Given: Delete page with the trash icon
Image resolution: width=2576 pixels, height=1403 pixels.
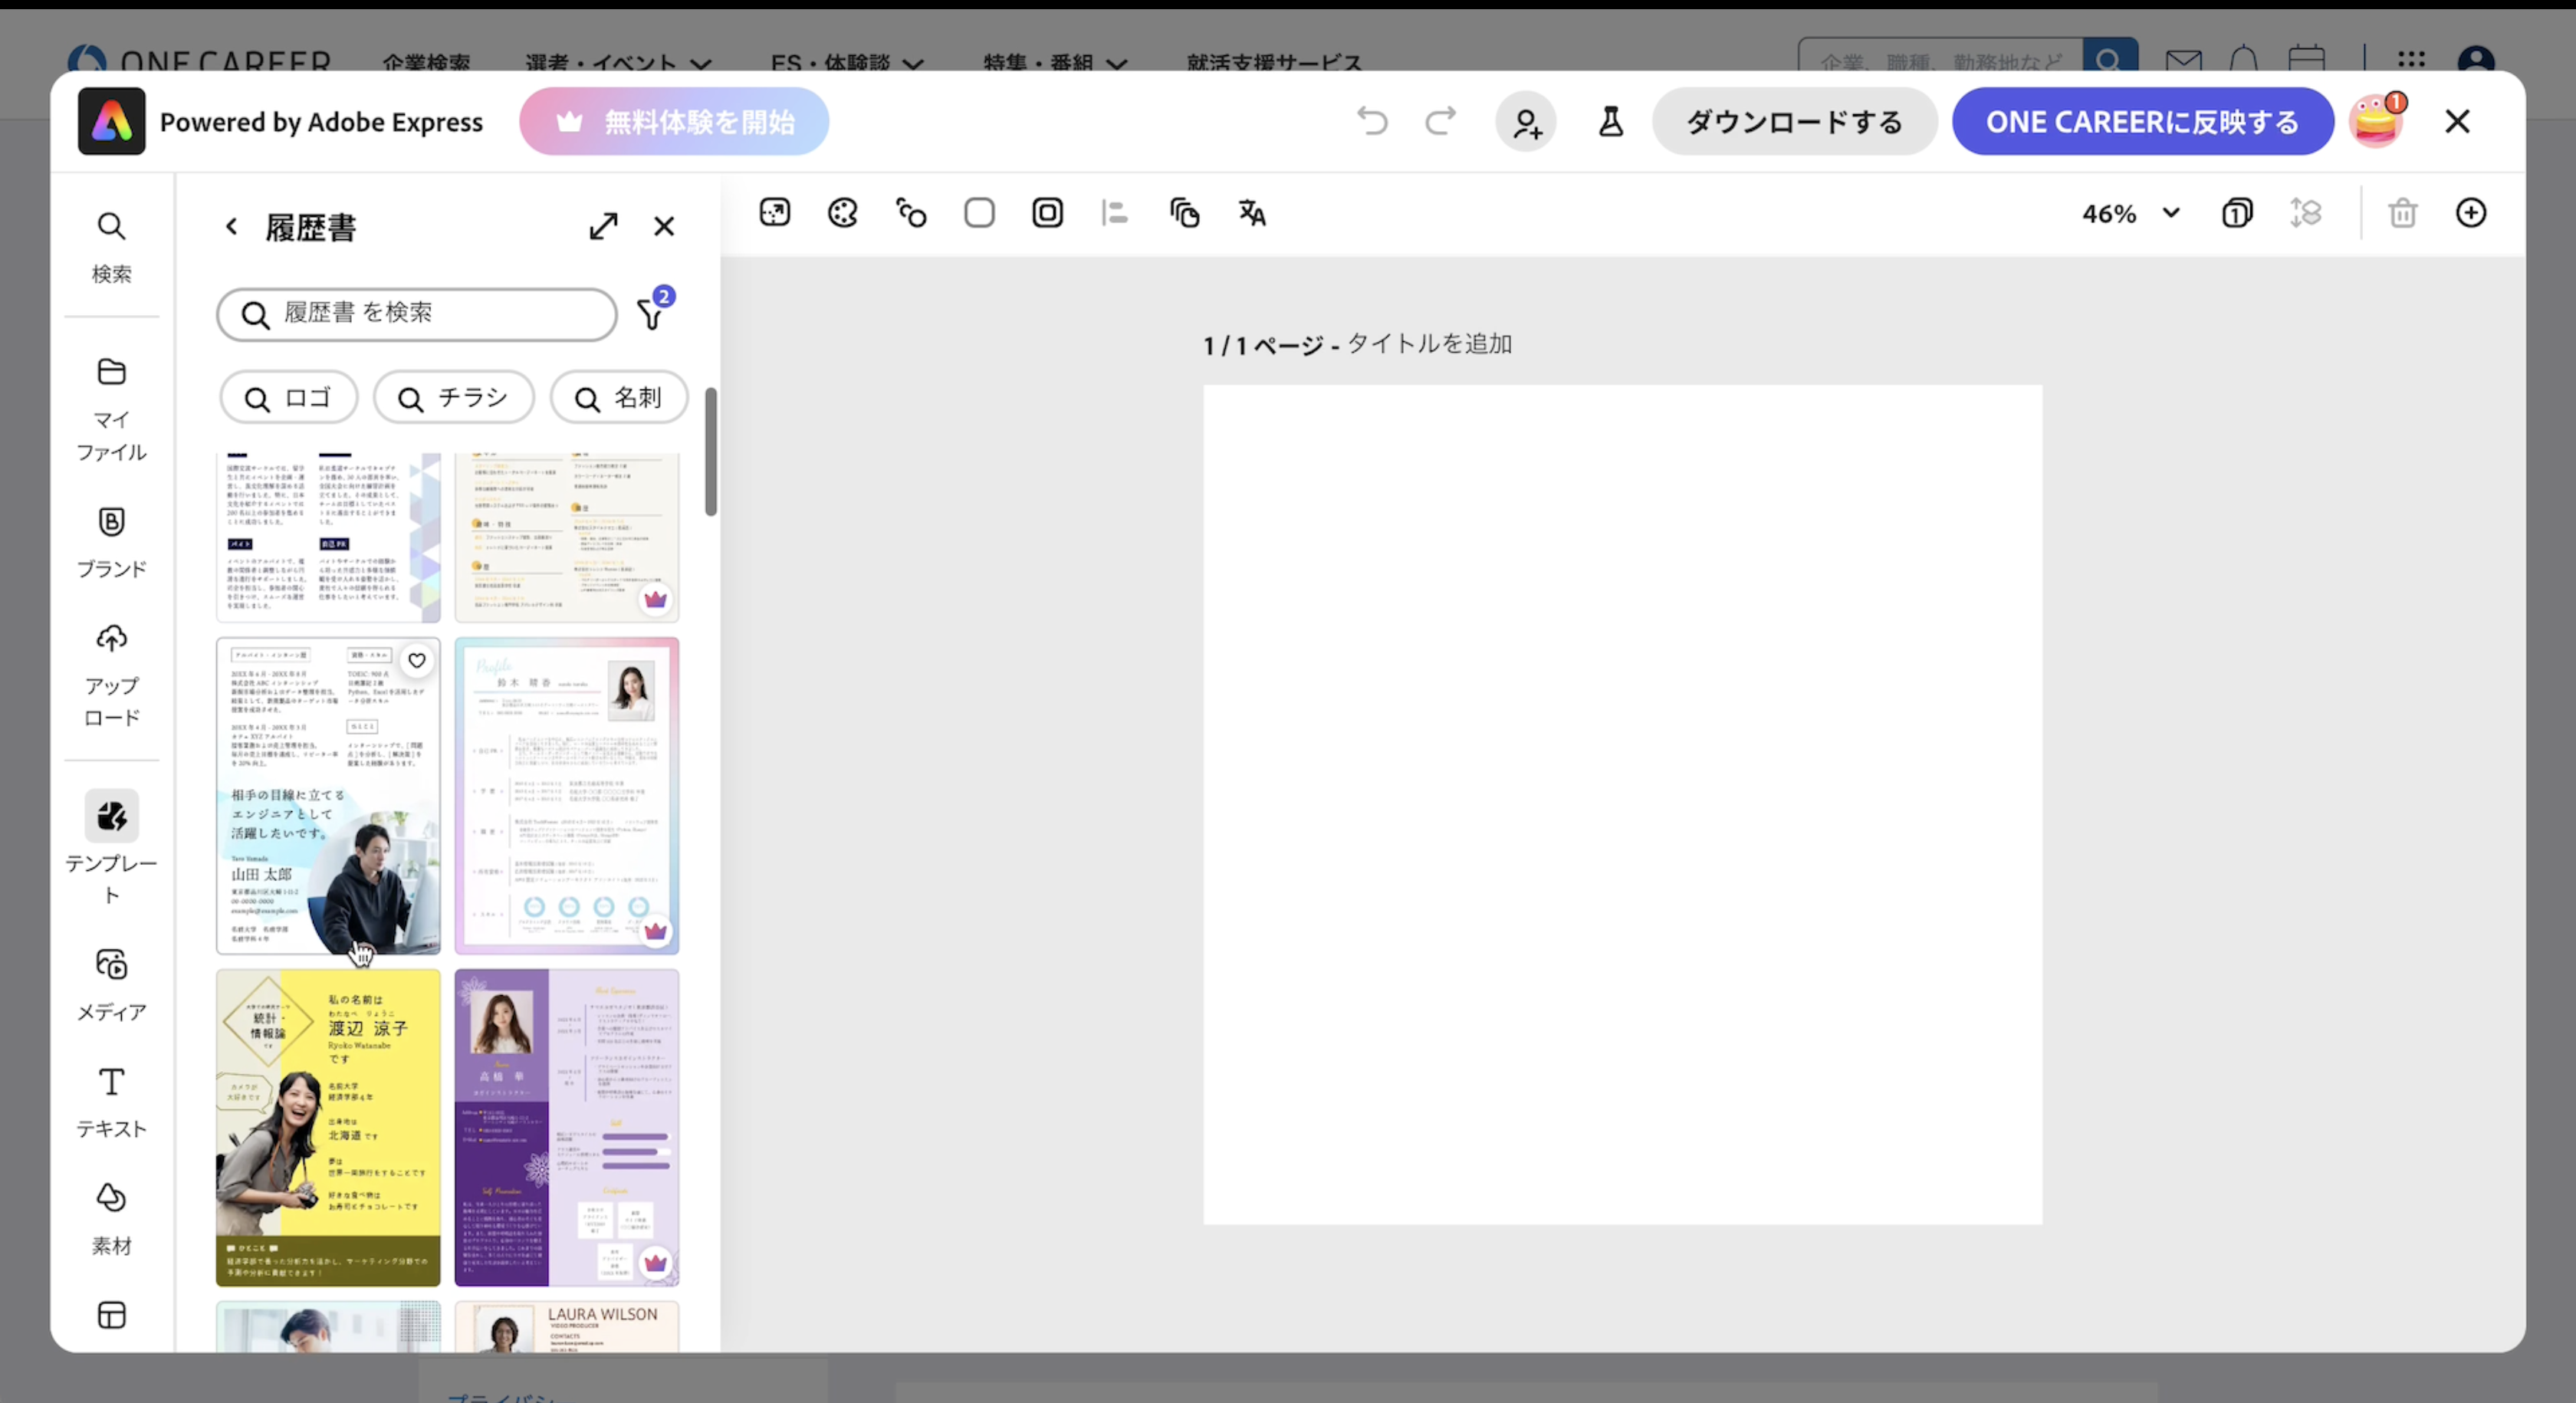Looking at the screenshot, I should (2403, 213).
